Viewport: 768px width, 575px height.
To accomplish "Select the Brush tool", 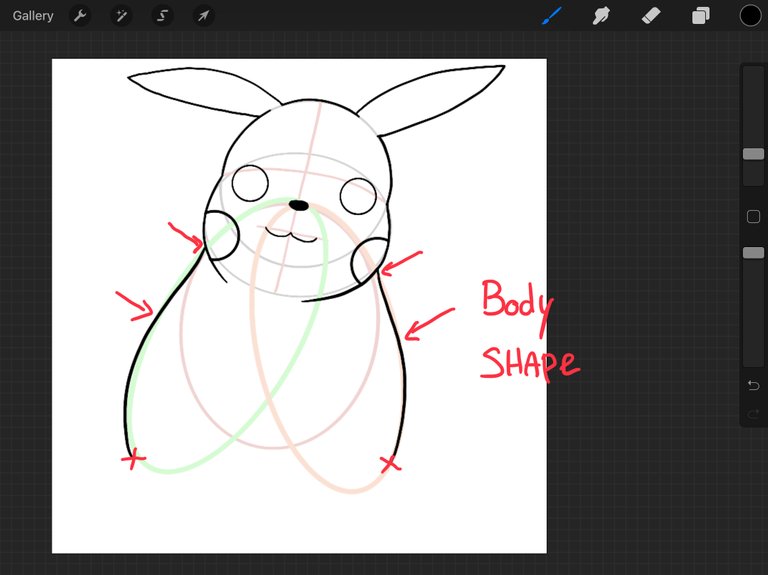I will pos(552,16).
